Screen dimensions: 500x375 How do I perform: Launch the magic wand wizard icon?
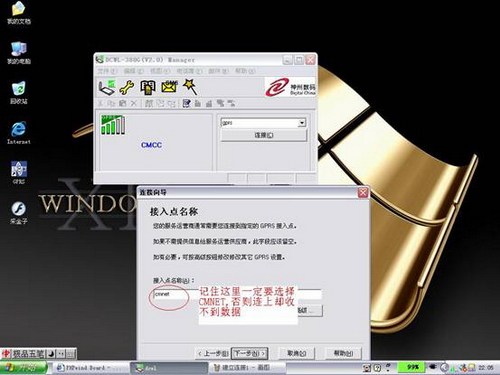pos(190,87)
